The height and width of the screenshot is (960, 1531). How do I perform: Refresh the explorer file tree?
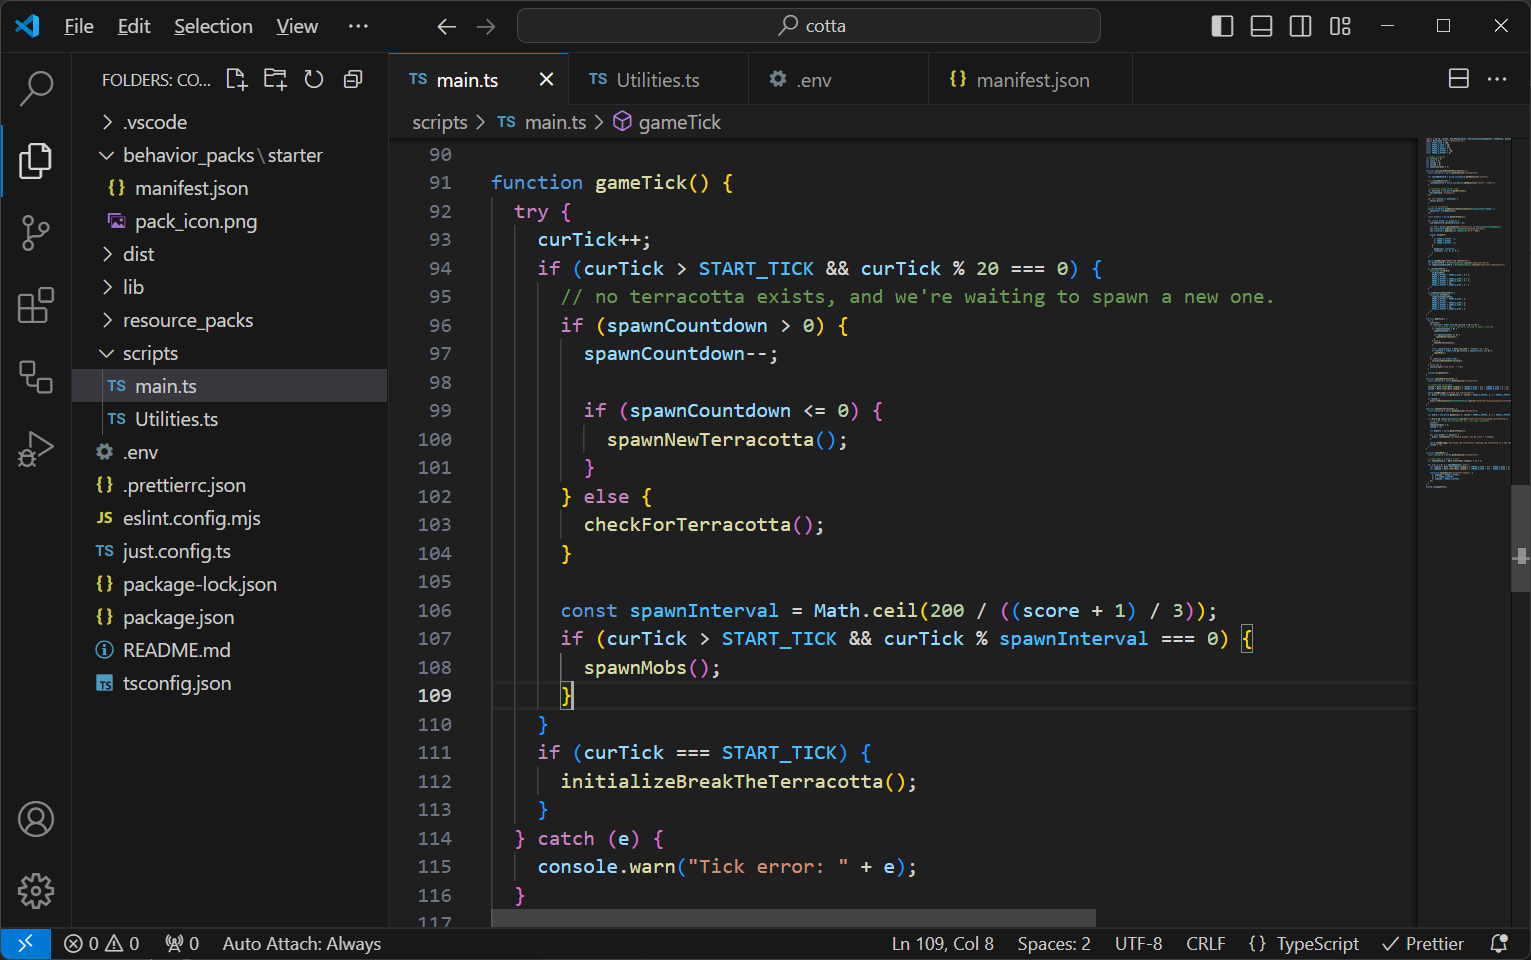(x=314, y=80)
